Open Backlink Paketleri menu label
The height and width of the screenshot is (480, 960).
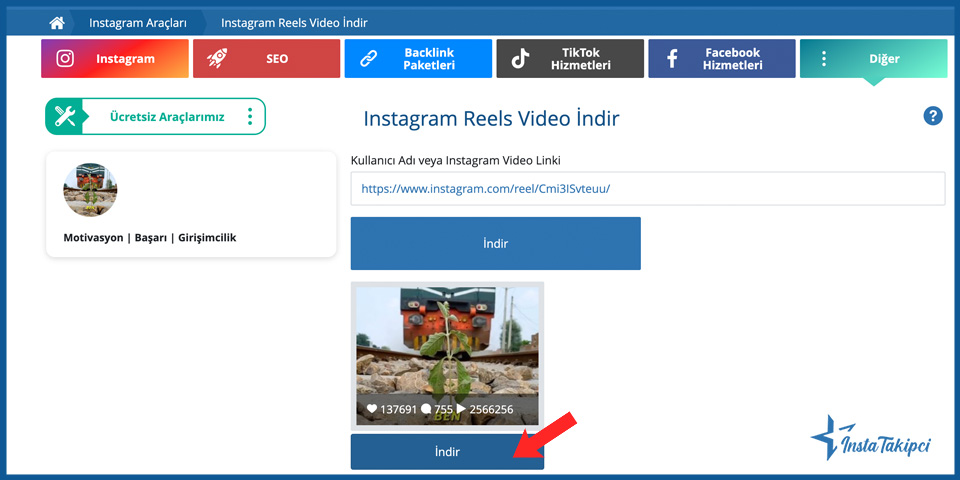point(429,59)
